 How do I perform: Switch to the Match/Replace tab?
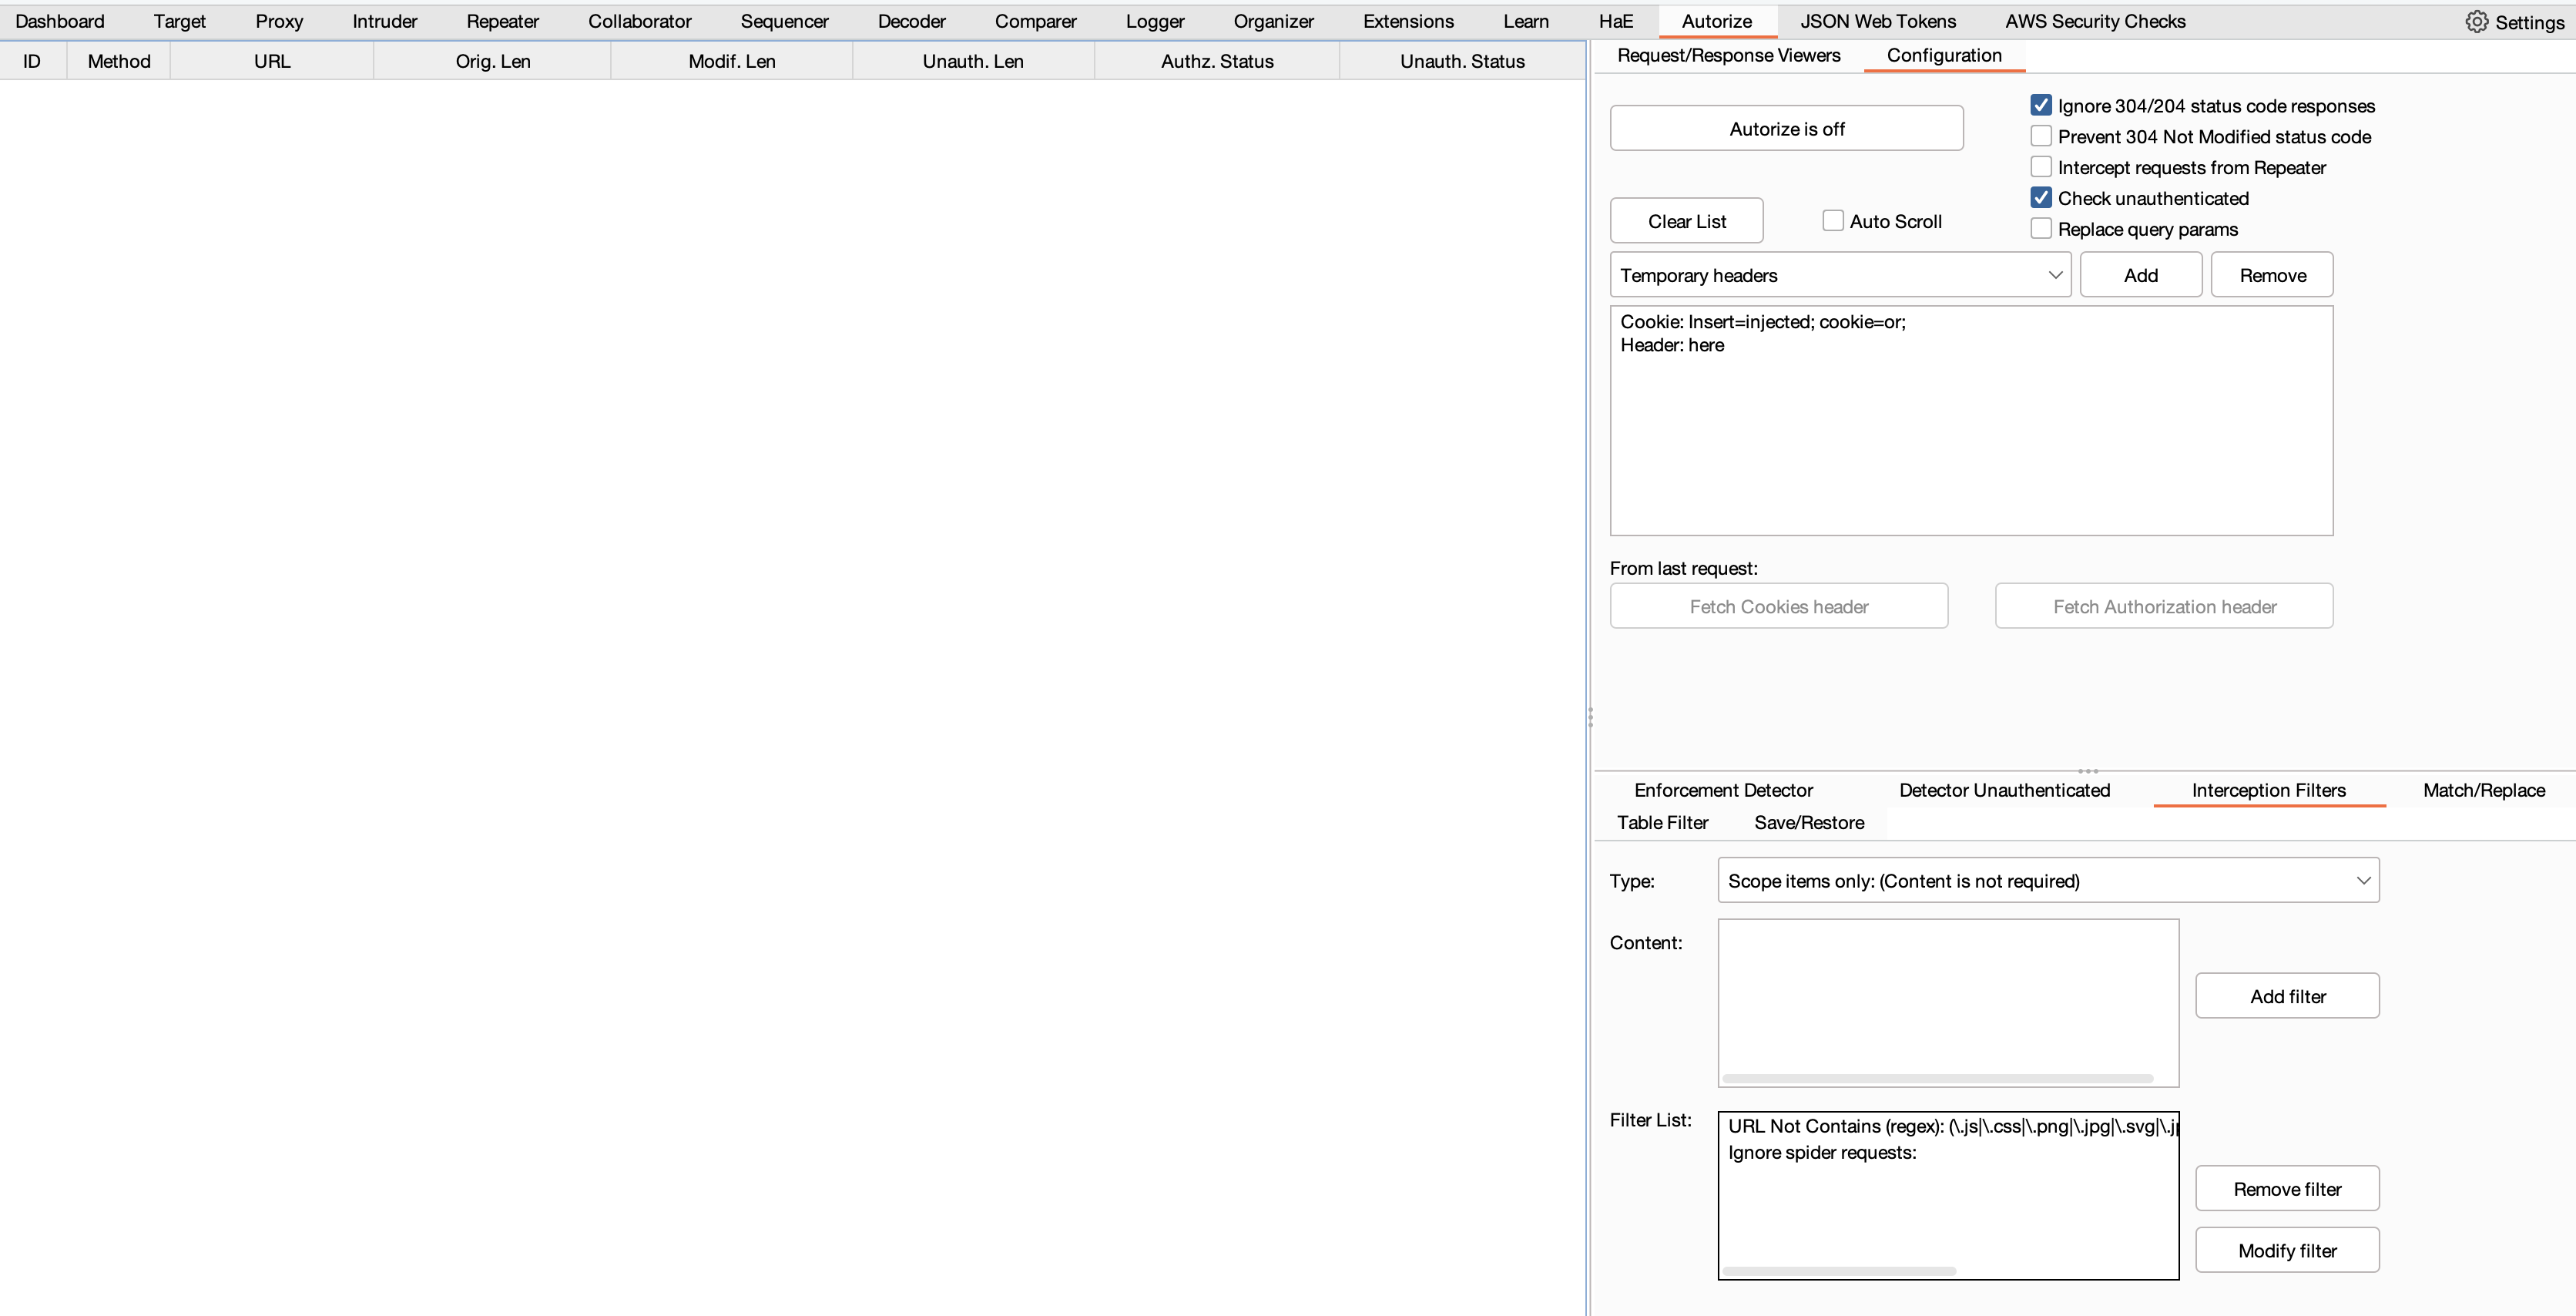2483,790
